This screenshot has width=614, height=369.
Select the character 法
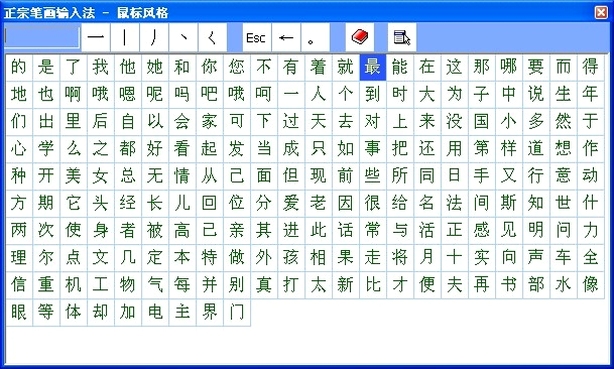pyautogui.click(x=454, y=203)
